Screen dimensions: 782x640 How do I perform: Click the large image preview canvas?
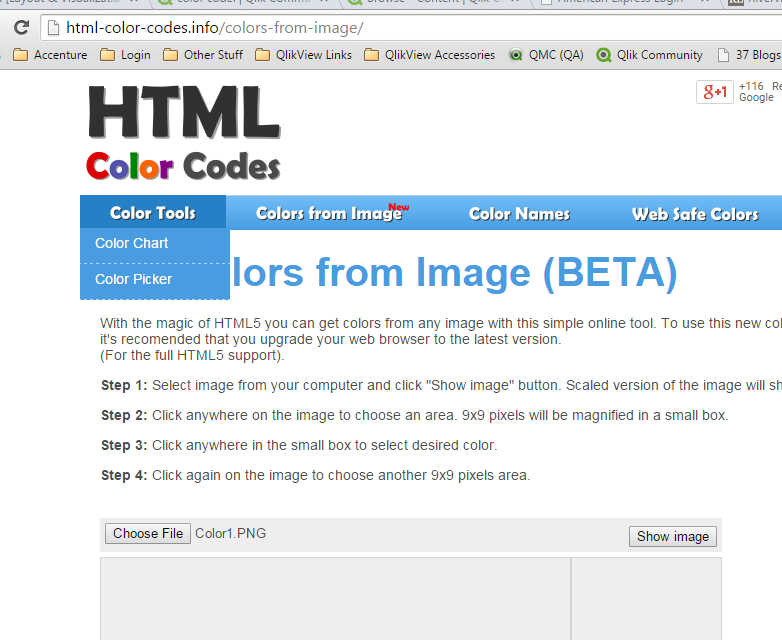[335, 599]
